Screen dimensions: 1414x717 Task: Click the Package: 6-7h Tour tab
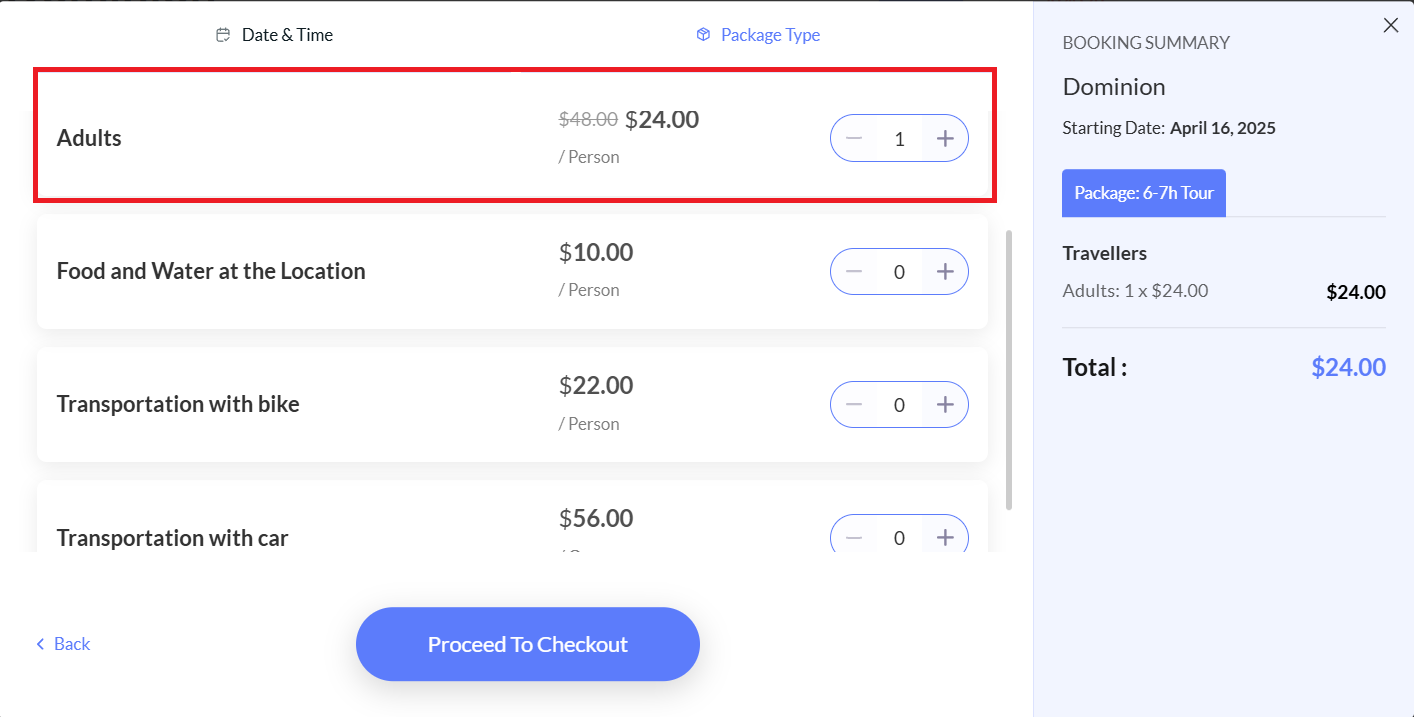1144,193
